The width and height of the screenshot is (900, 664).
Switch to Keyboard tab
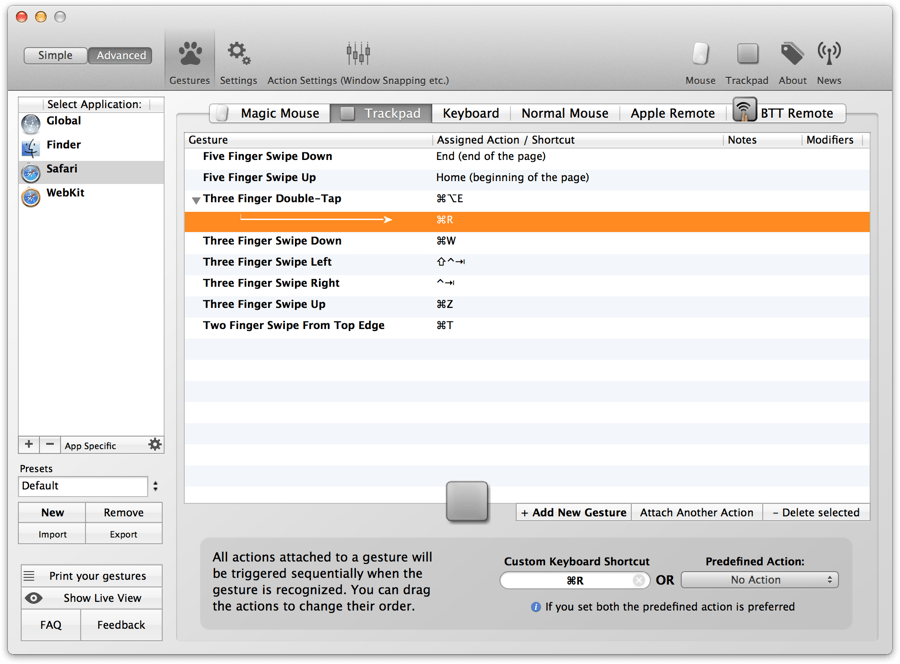tap(471, 113)
